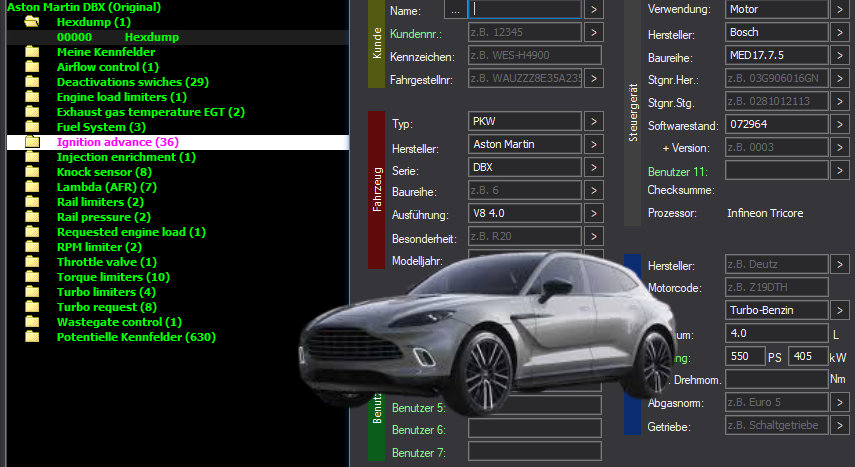Click the 405 kW power field
Viewport: 855px width, 467px height.
click(809, 356)
